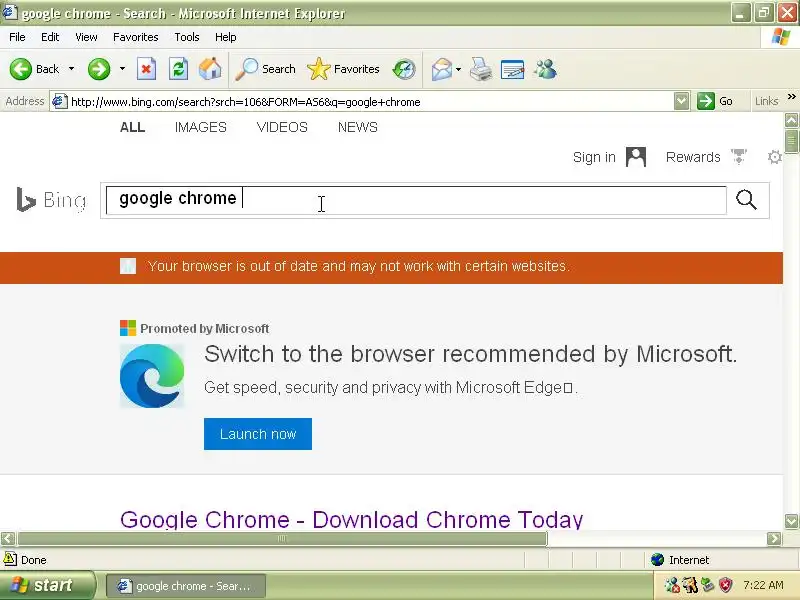
Task: Click the Address bar URL field
Action: tap(371, 102)
